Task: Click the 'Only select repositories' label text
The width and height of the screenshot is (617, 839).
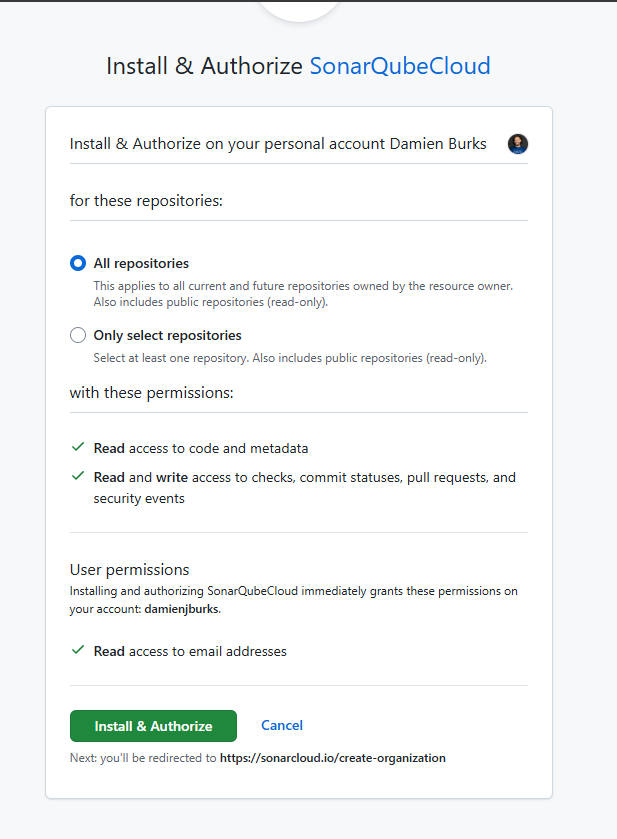Action: 167,336
